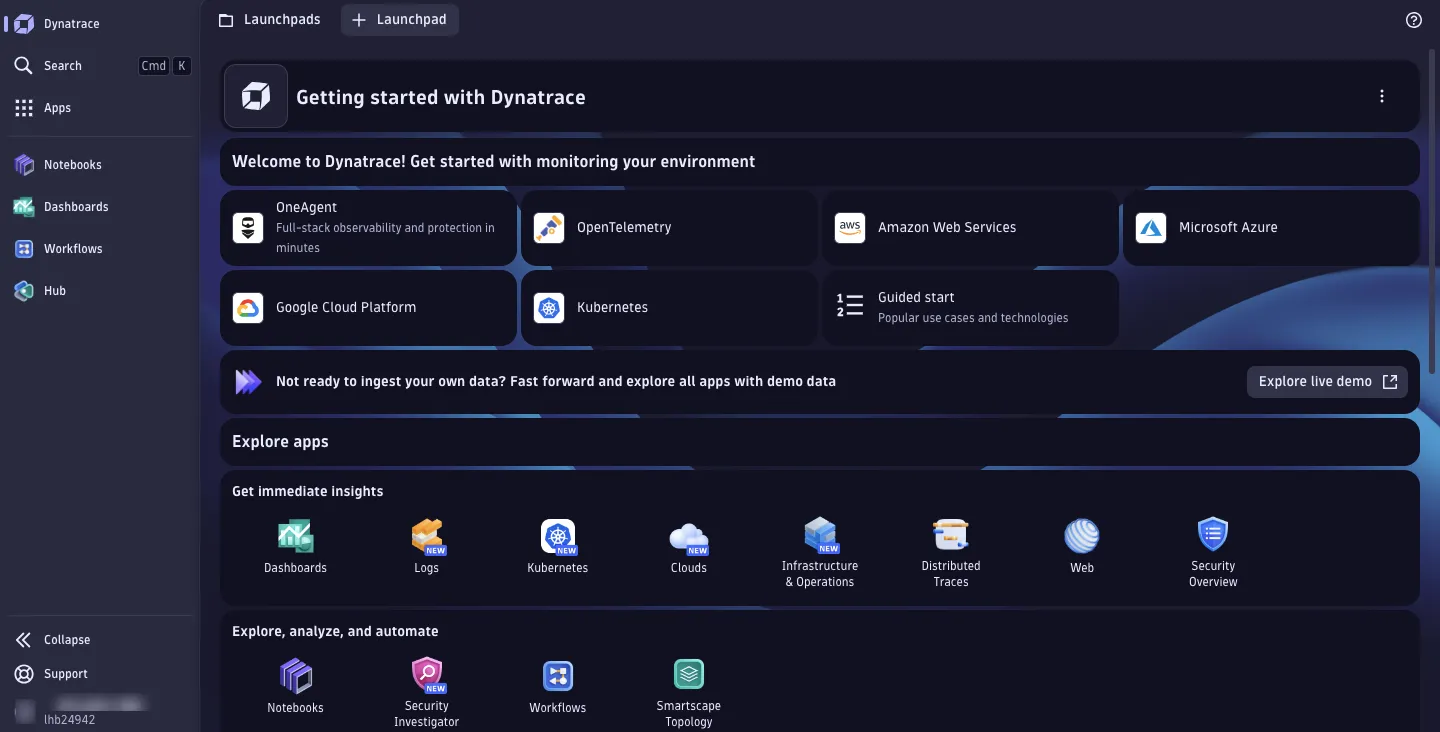Open the user account lhb24942 entry
Image resolution: width=1440 pixels, height=732 pixels.
80,712
